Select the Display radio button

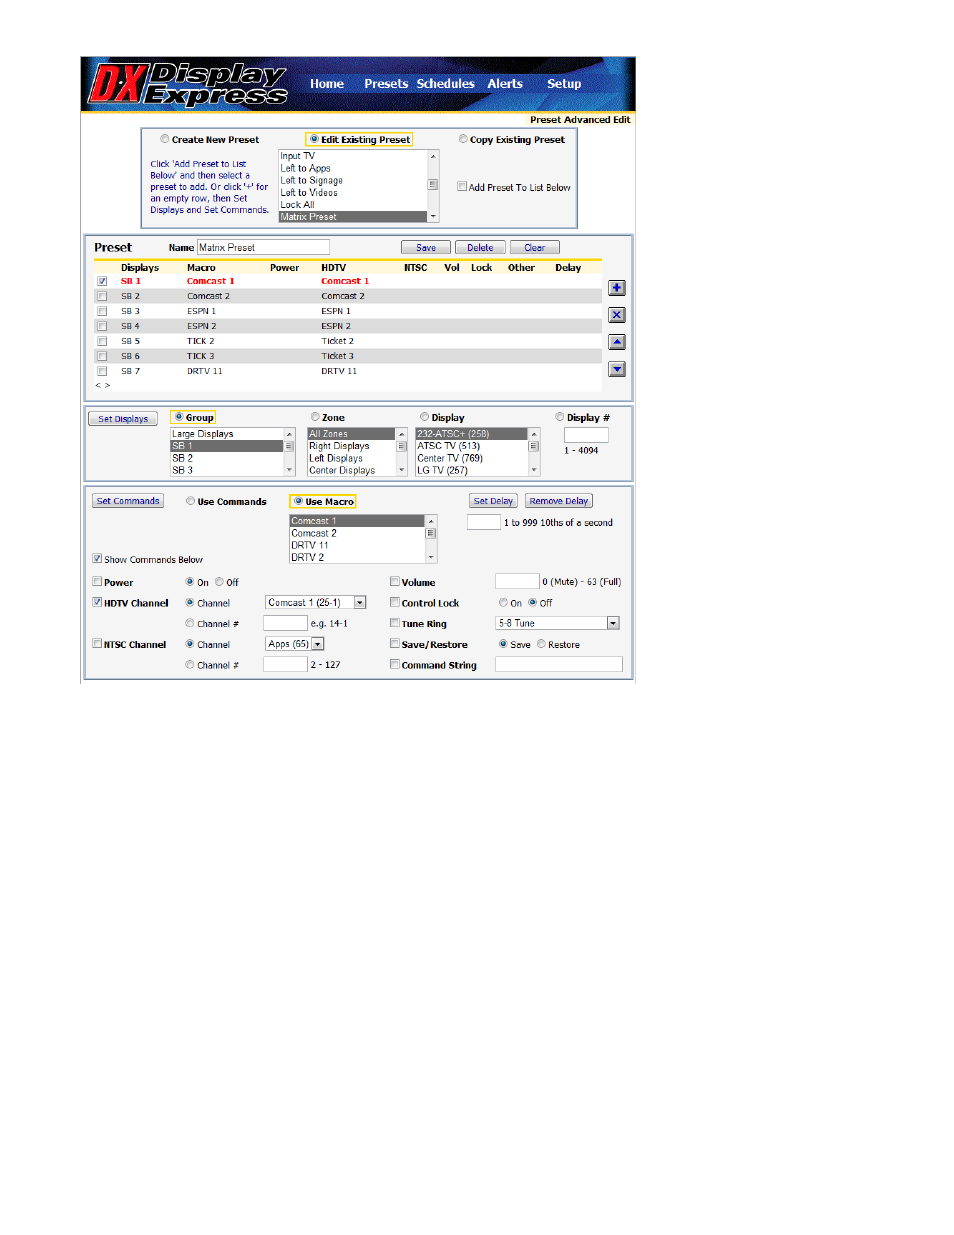coord(425,417)
